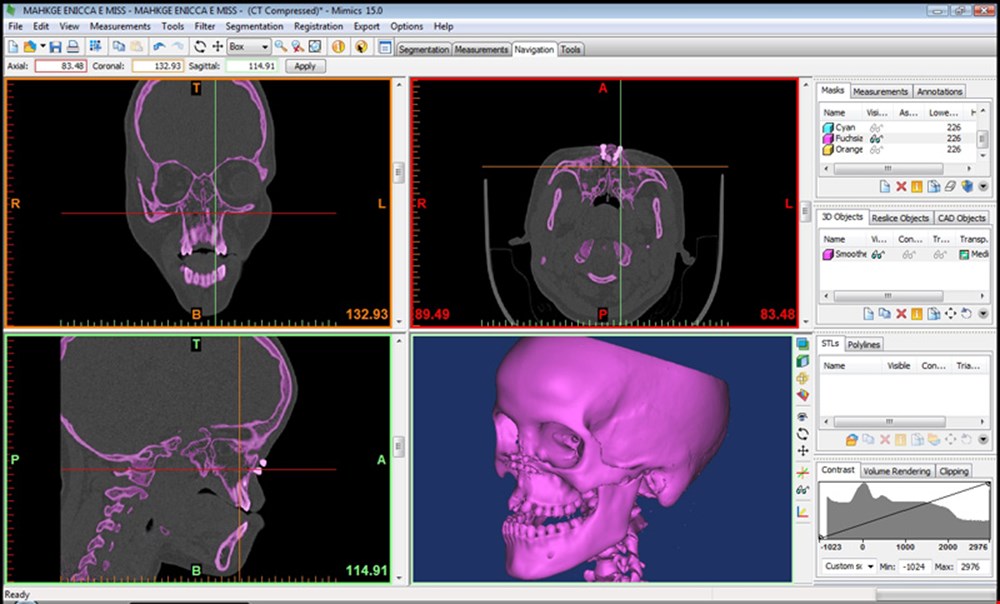Click the 3D view pan icon
Screen dimensions: 1000x604
(802, 450)
